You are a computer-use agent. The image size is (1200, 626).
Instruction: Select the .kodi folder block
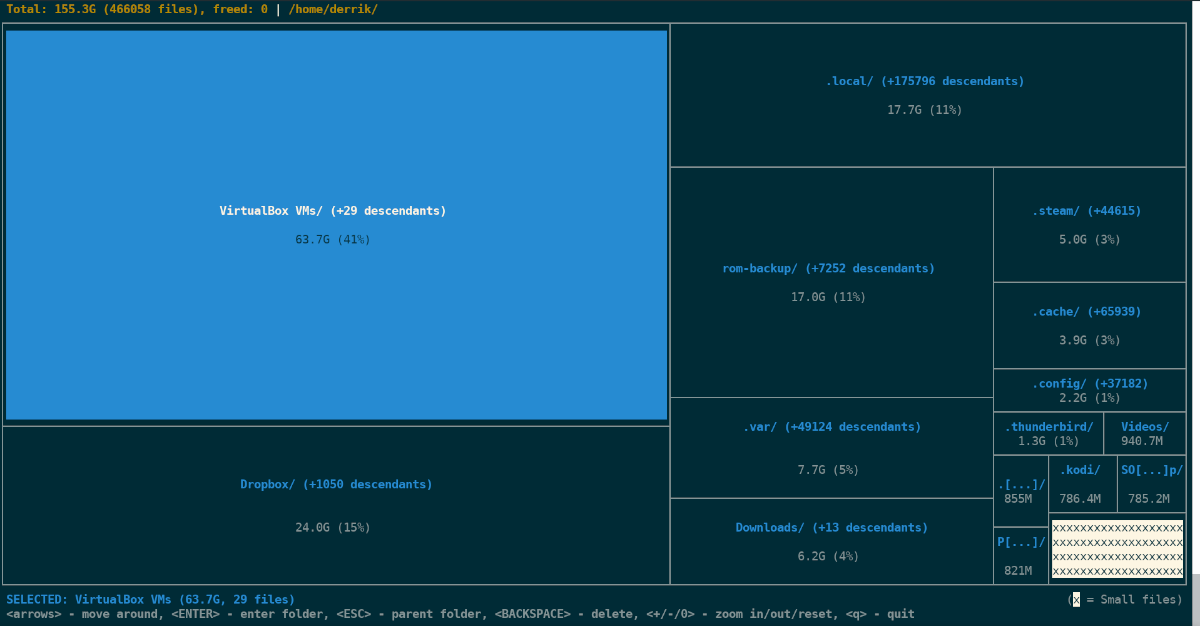point(1083,484)
